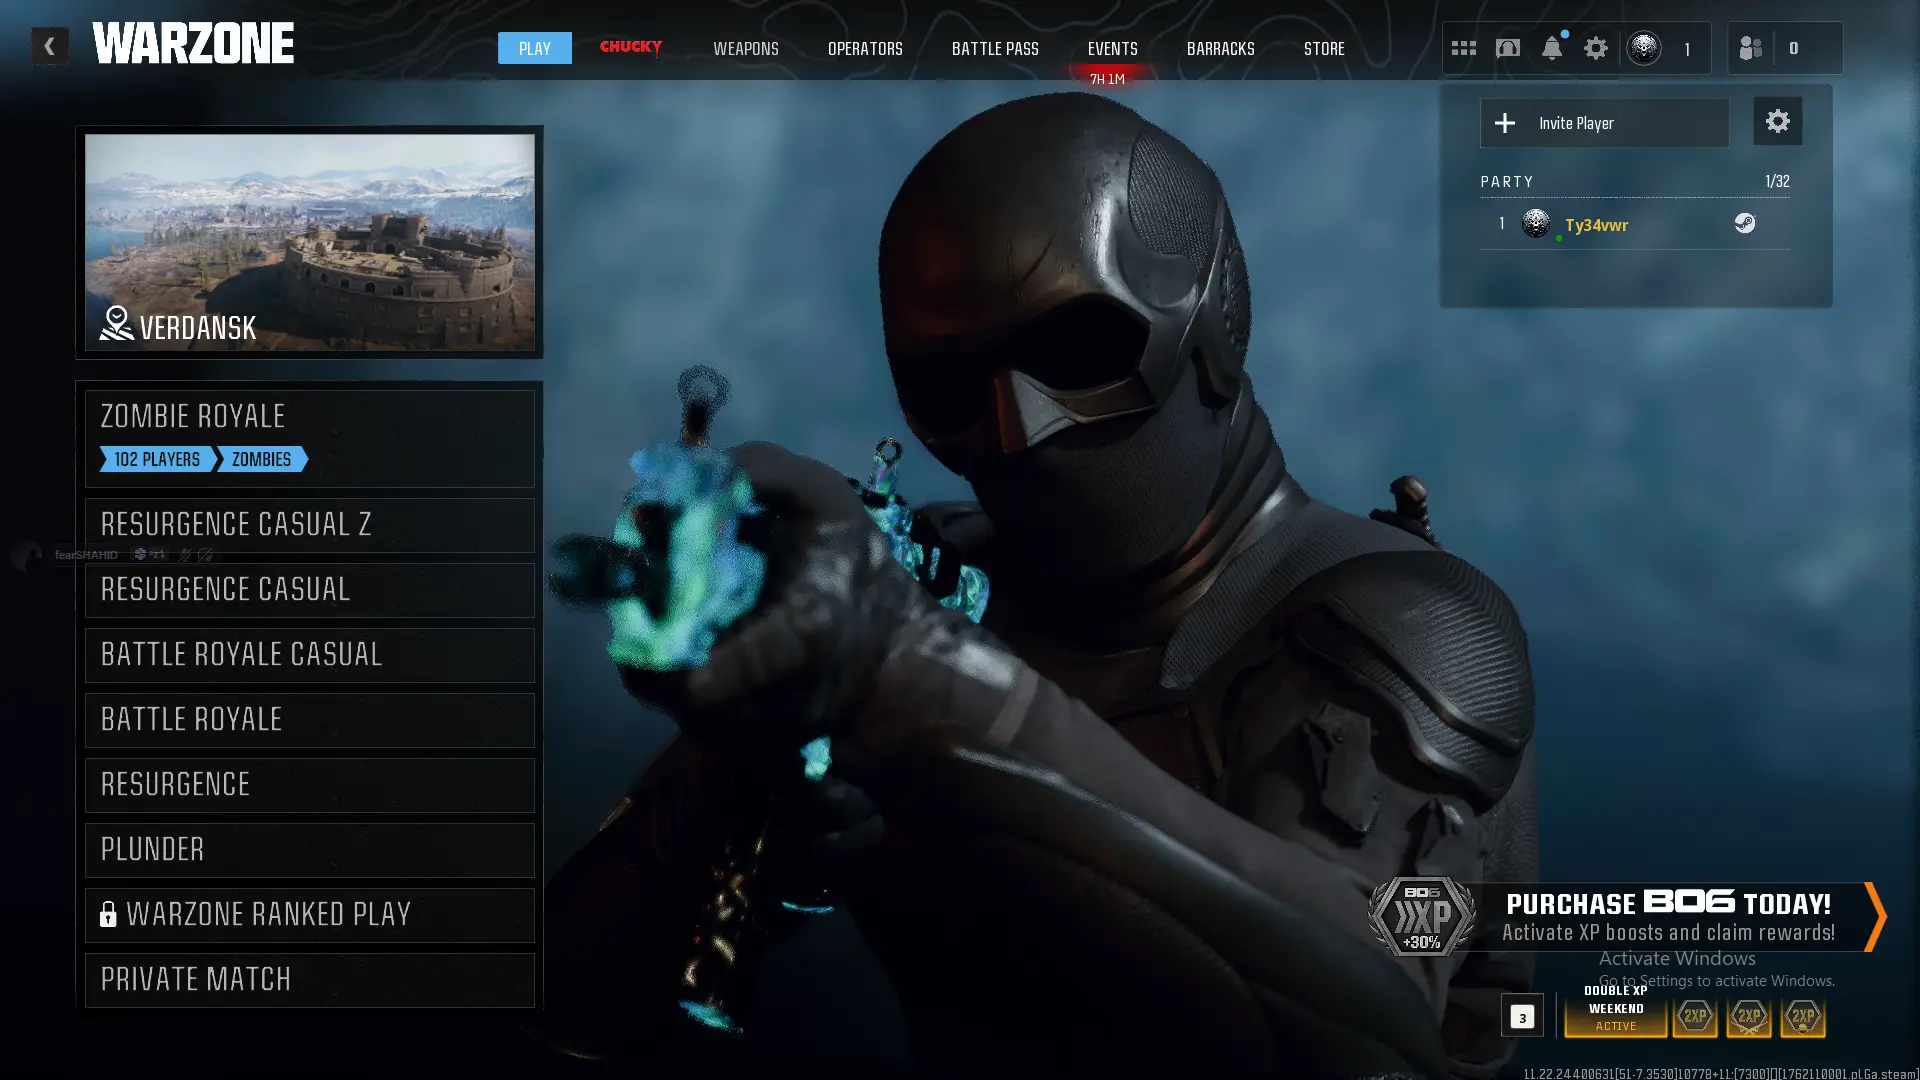Click the headquarters icon beside the bell
Screen dimensions: 1920x1080
(1508, 48)
